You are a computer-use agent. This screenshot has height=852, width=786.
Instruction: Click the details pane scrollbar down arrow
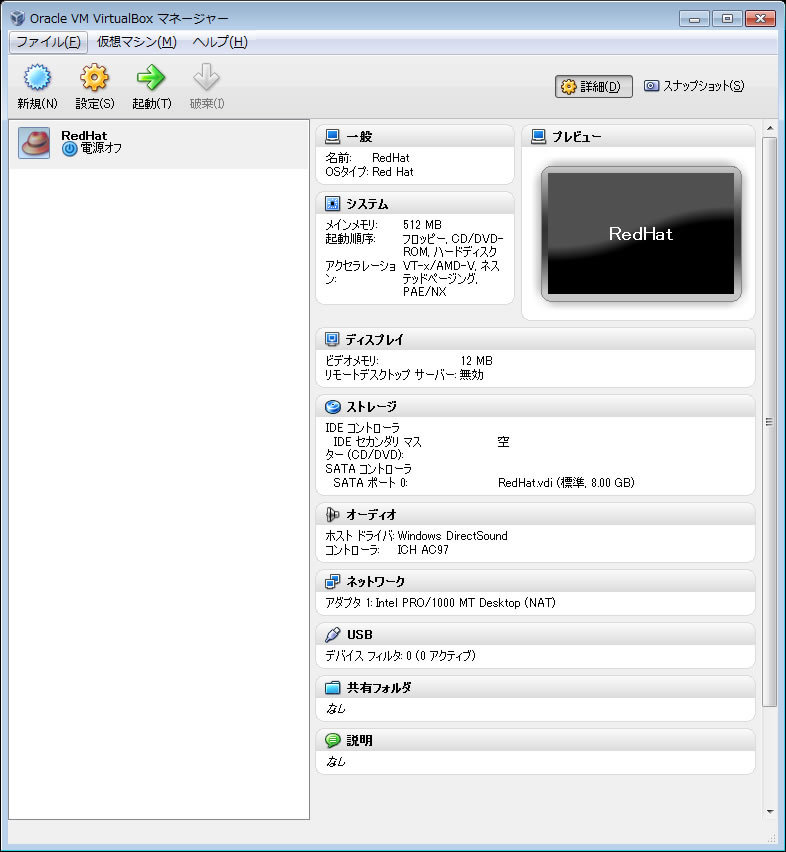point(769,811)
